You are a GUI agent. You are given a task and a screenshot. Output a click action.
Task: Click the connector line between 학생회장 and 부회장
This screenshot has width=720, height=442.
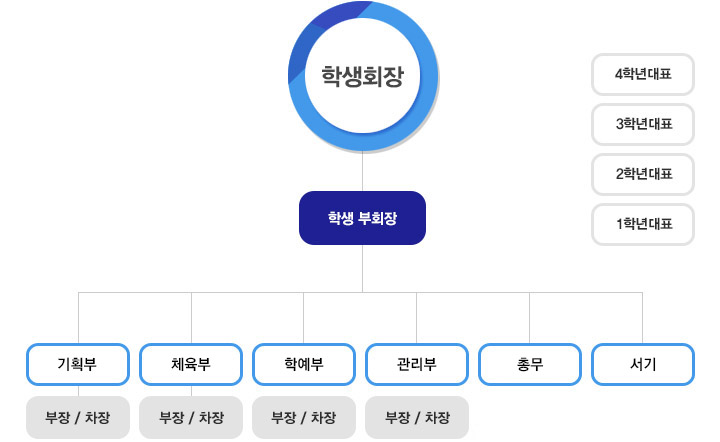pyautogui.click(x=362, y=172)
